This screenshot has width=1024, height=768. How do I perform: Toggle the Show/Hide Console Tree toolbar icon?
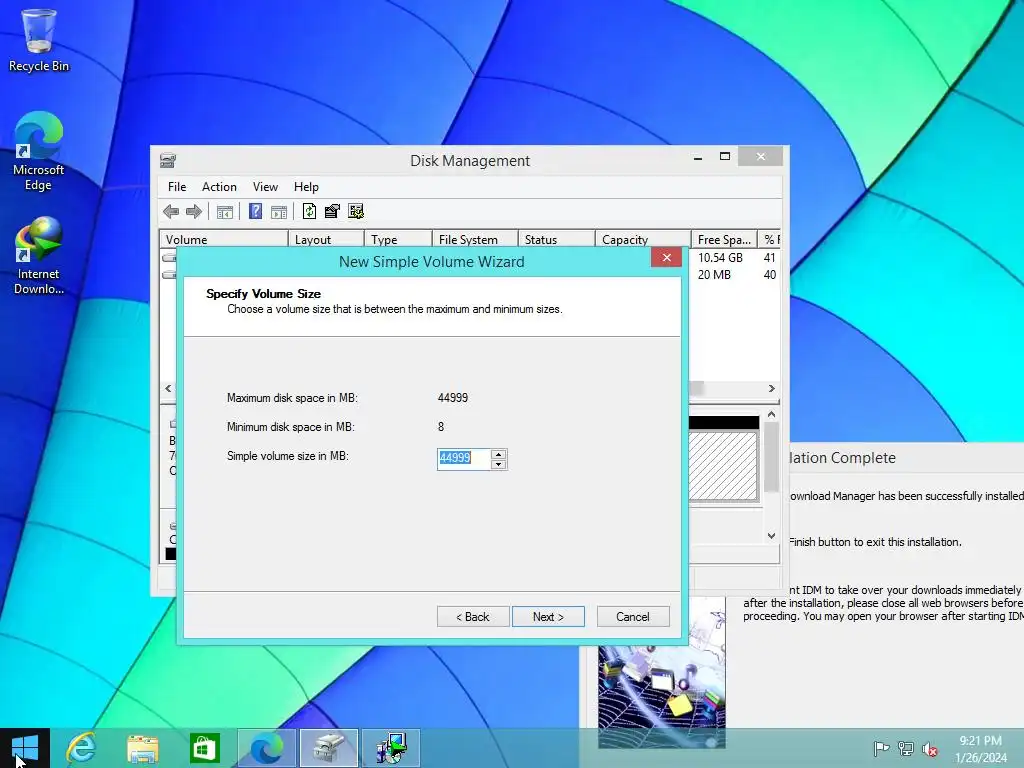(225, 212)
